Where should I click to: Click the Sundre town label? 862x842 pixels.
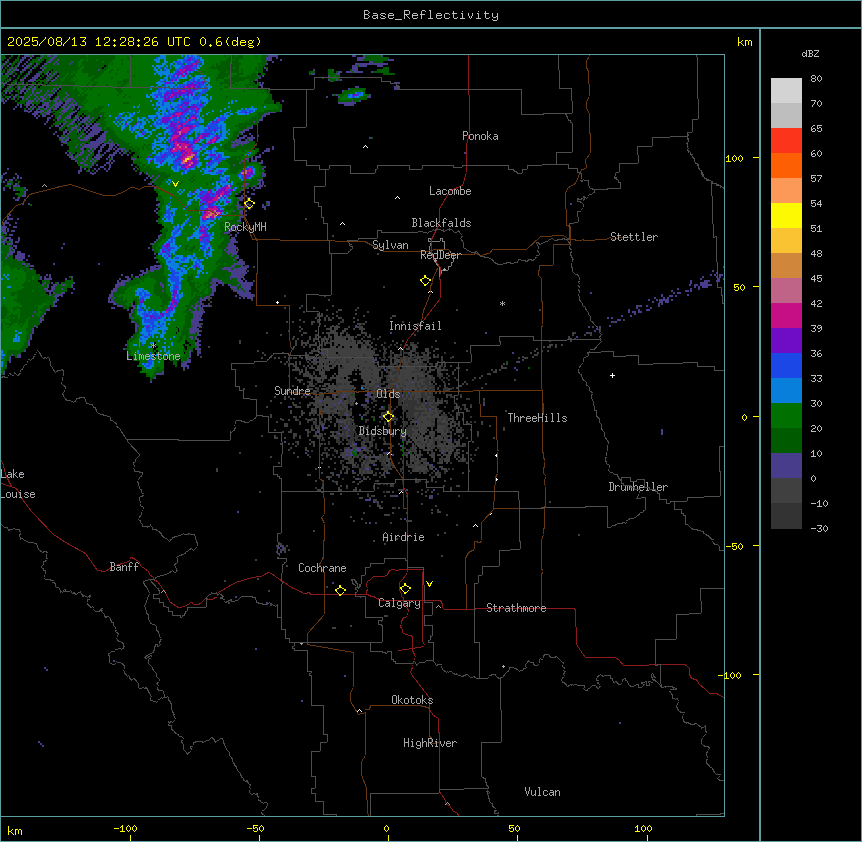pos(292,391)
